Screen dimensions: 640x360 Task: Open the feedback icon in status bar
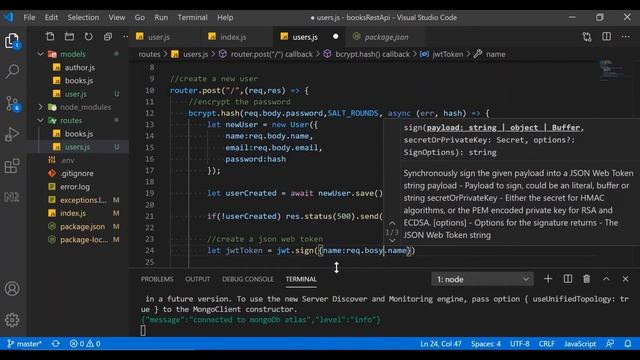(x=610, y=344)
